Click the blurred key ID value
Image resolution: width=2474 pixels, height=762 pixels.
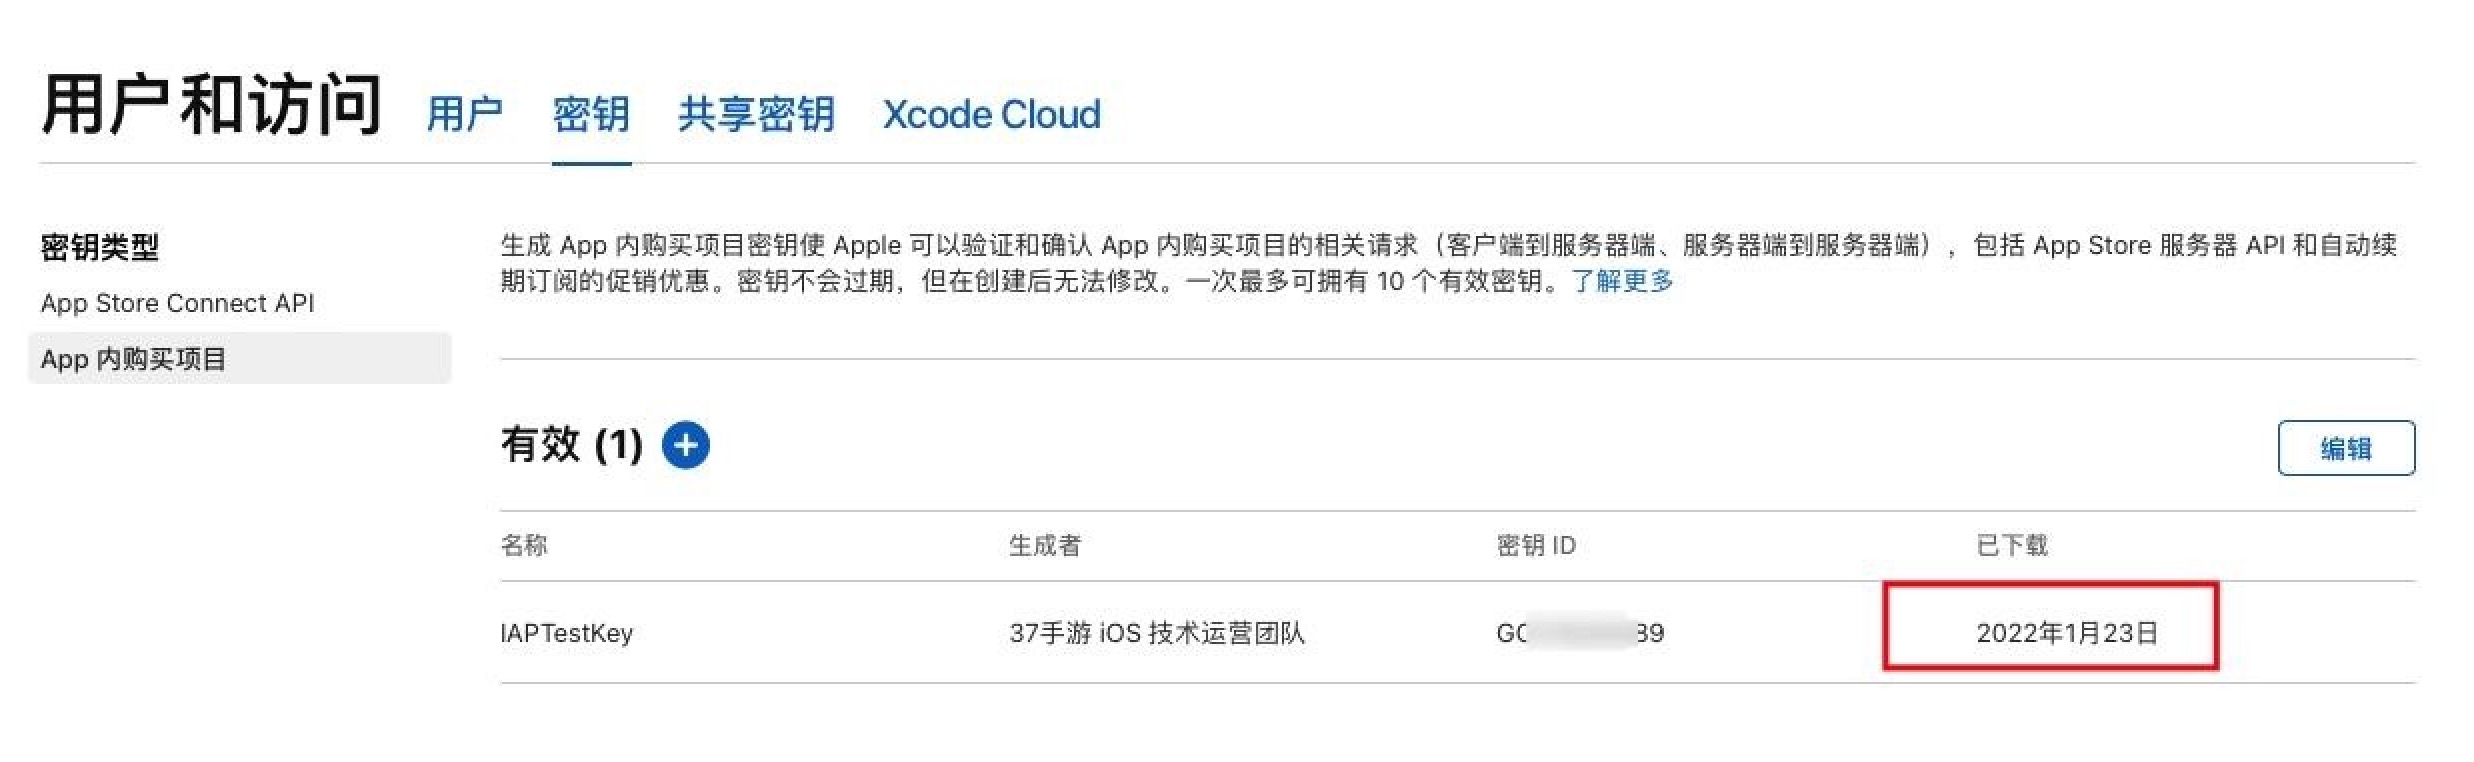click(1580, 633)
